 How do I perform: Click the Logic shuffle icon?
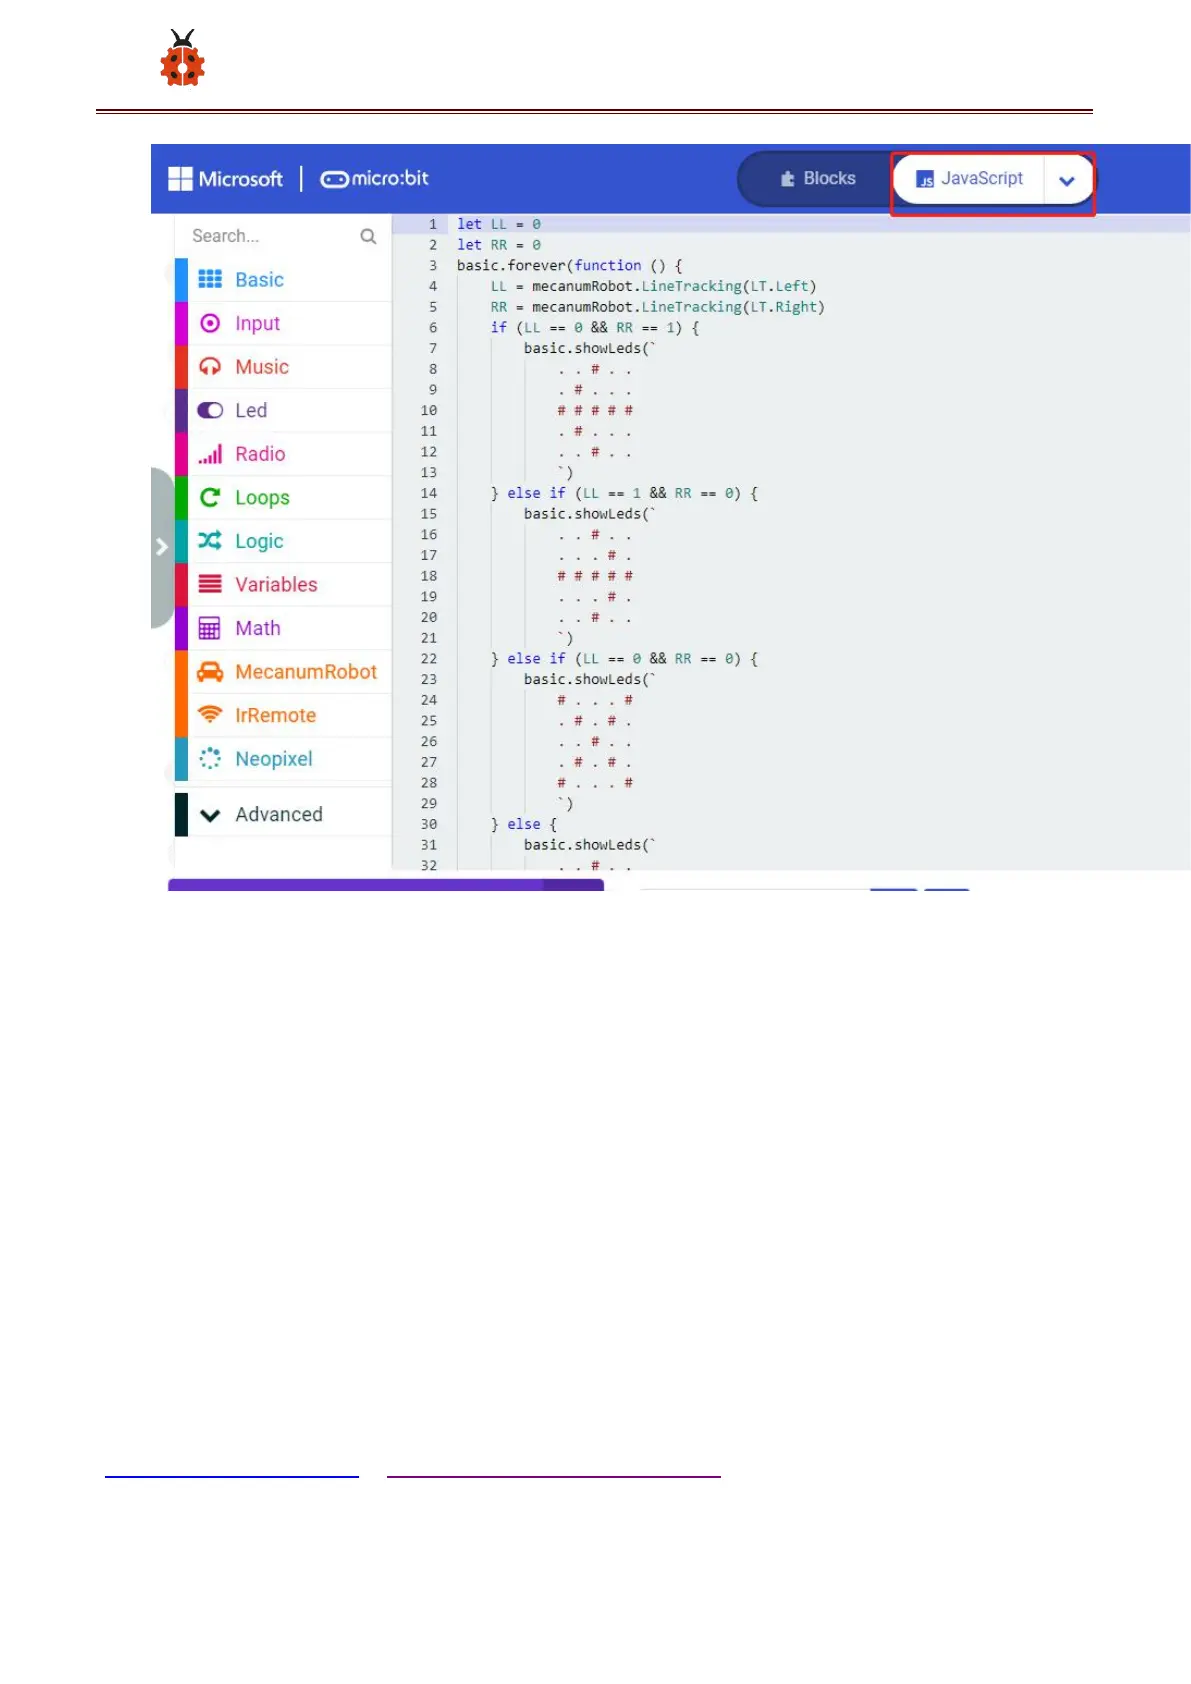coord(210,541)
